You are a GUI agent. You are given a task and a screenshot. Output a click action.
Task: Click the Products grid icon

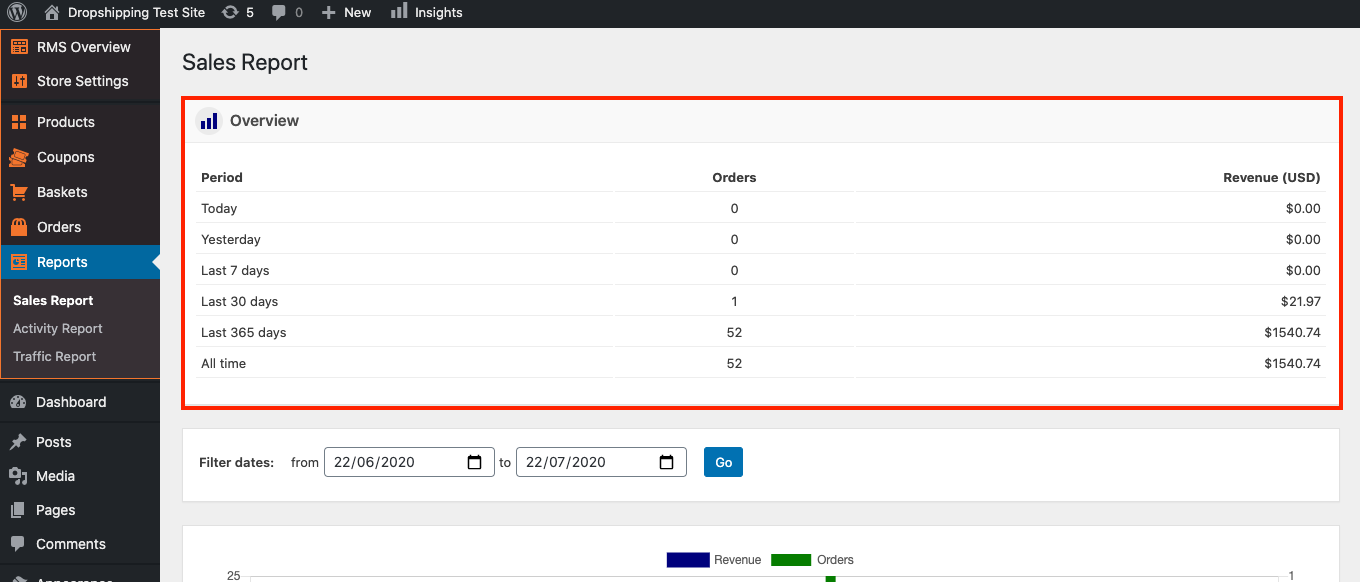[x=19, y=122]
